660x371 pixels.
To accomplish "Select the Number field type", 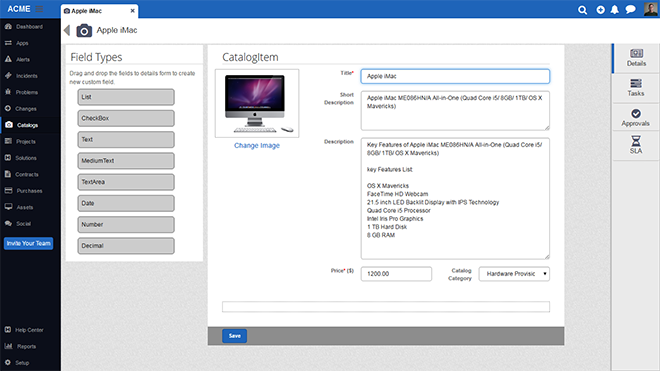I will click(x=126, y=224).
